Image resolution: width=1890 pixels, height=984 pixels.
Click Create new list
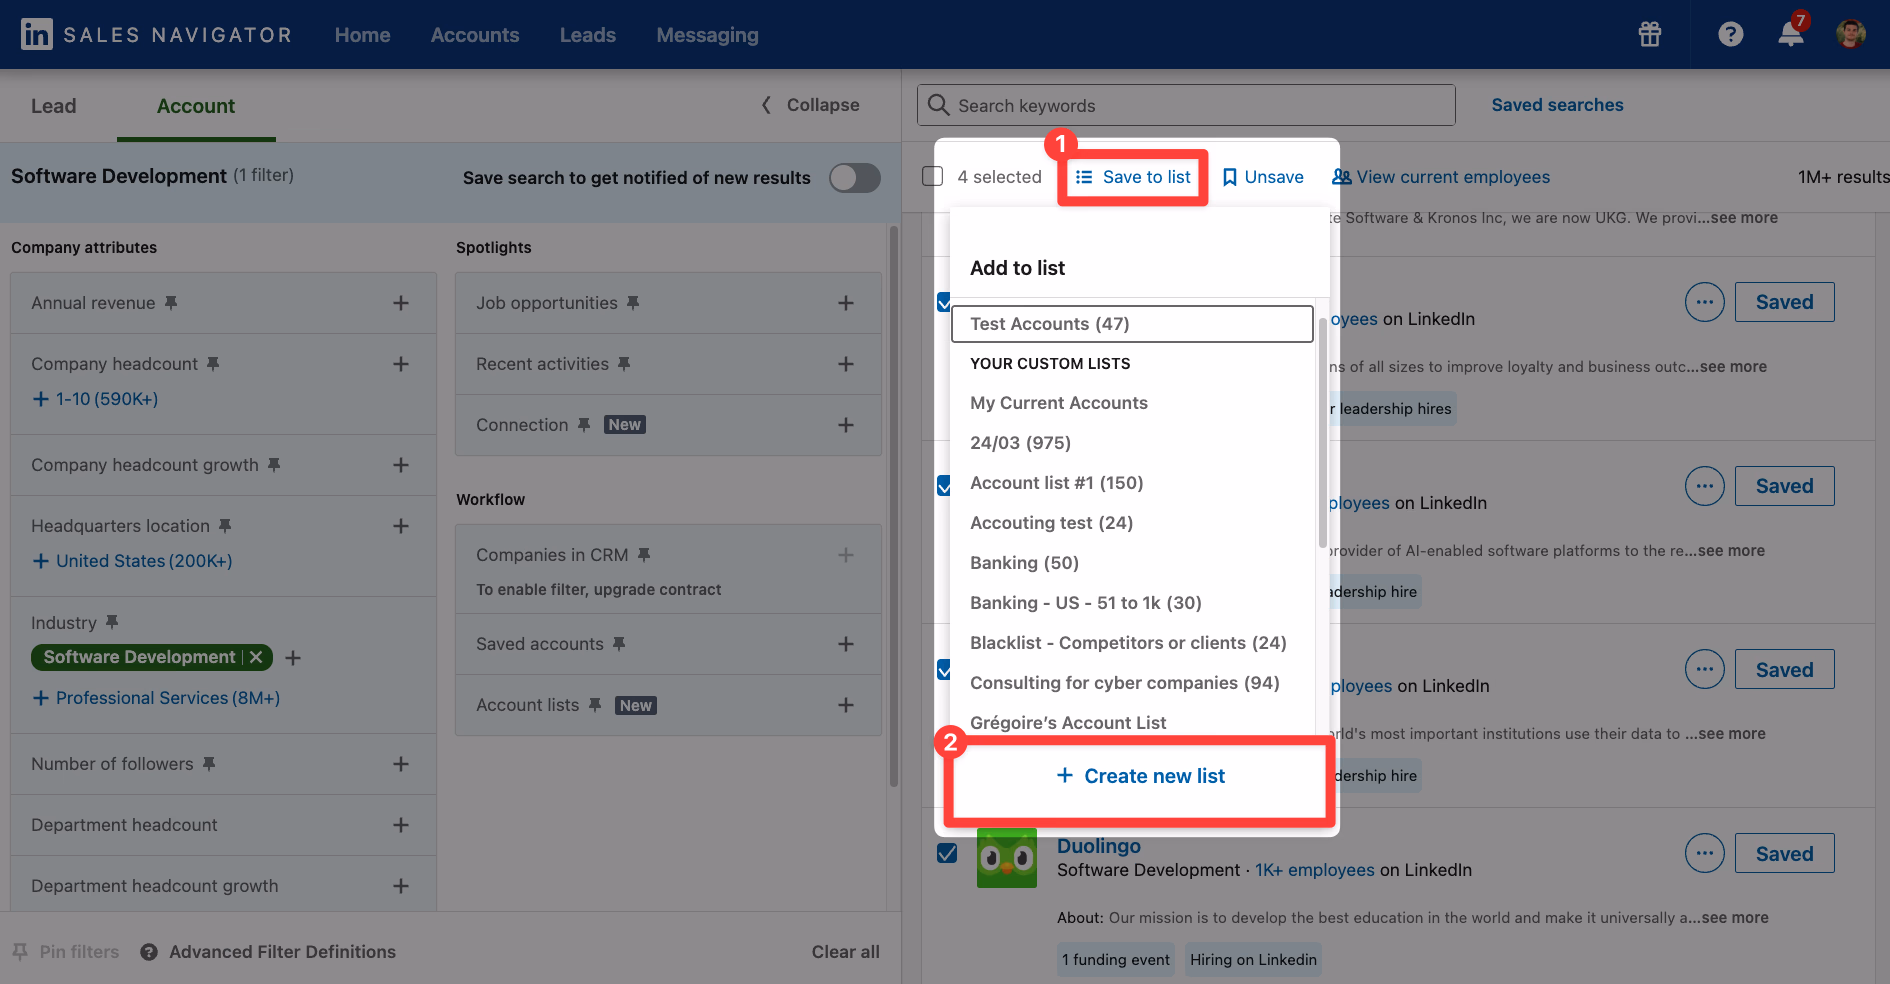click(1140, 776)
